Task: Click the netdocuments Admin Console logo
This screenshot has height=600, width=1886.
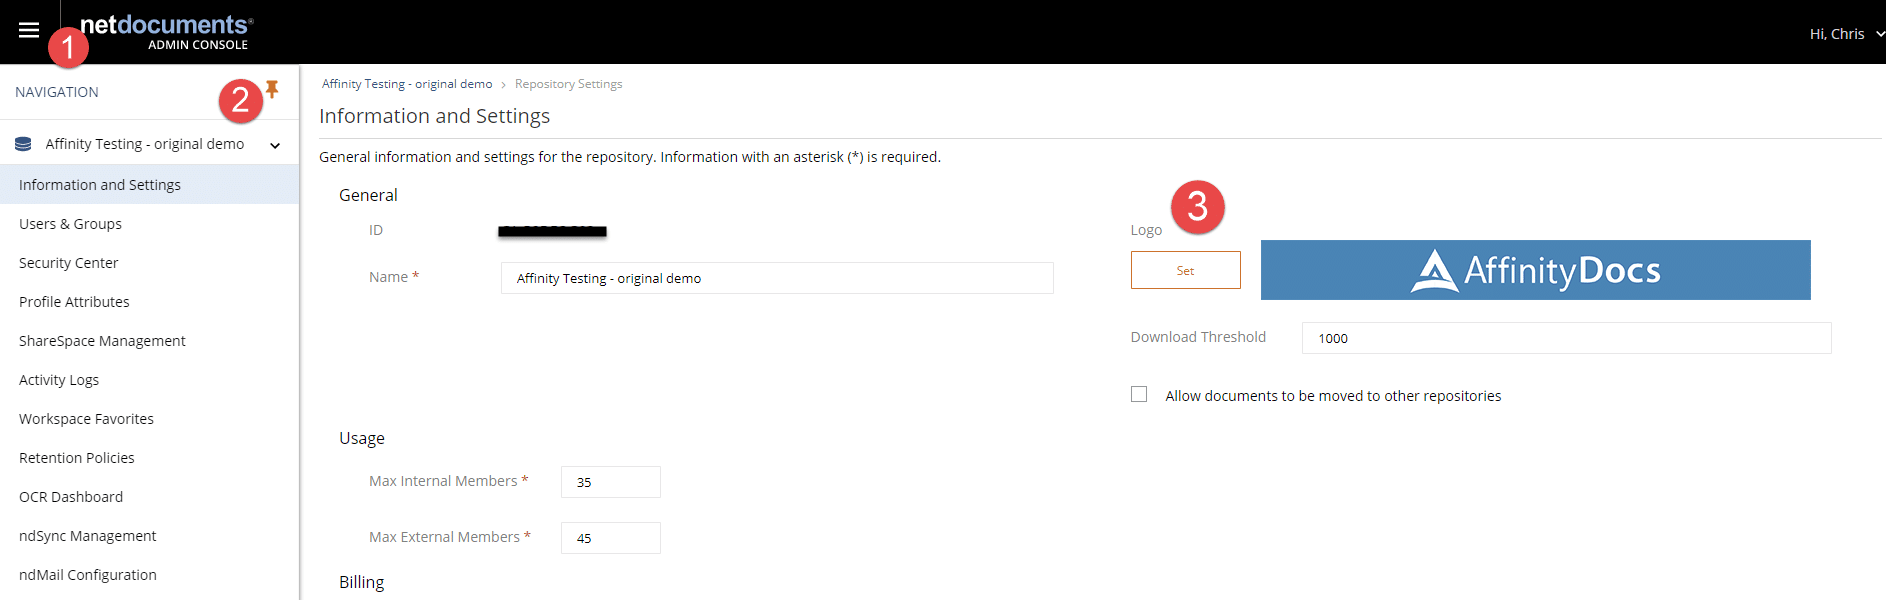Action: coord(166,32)
